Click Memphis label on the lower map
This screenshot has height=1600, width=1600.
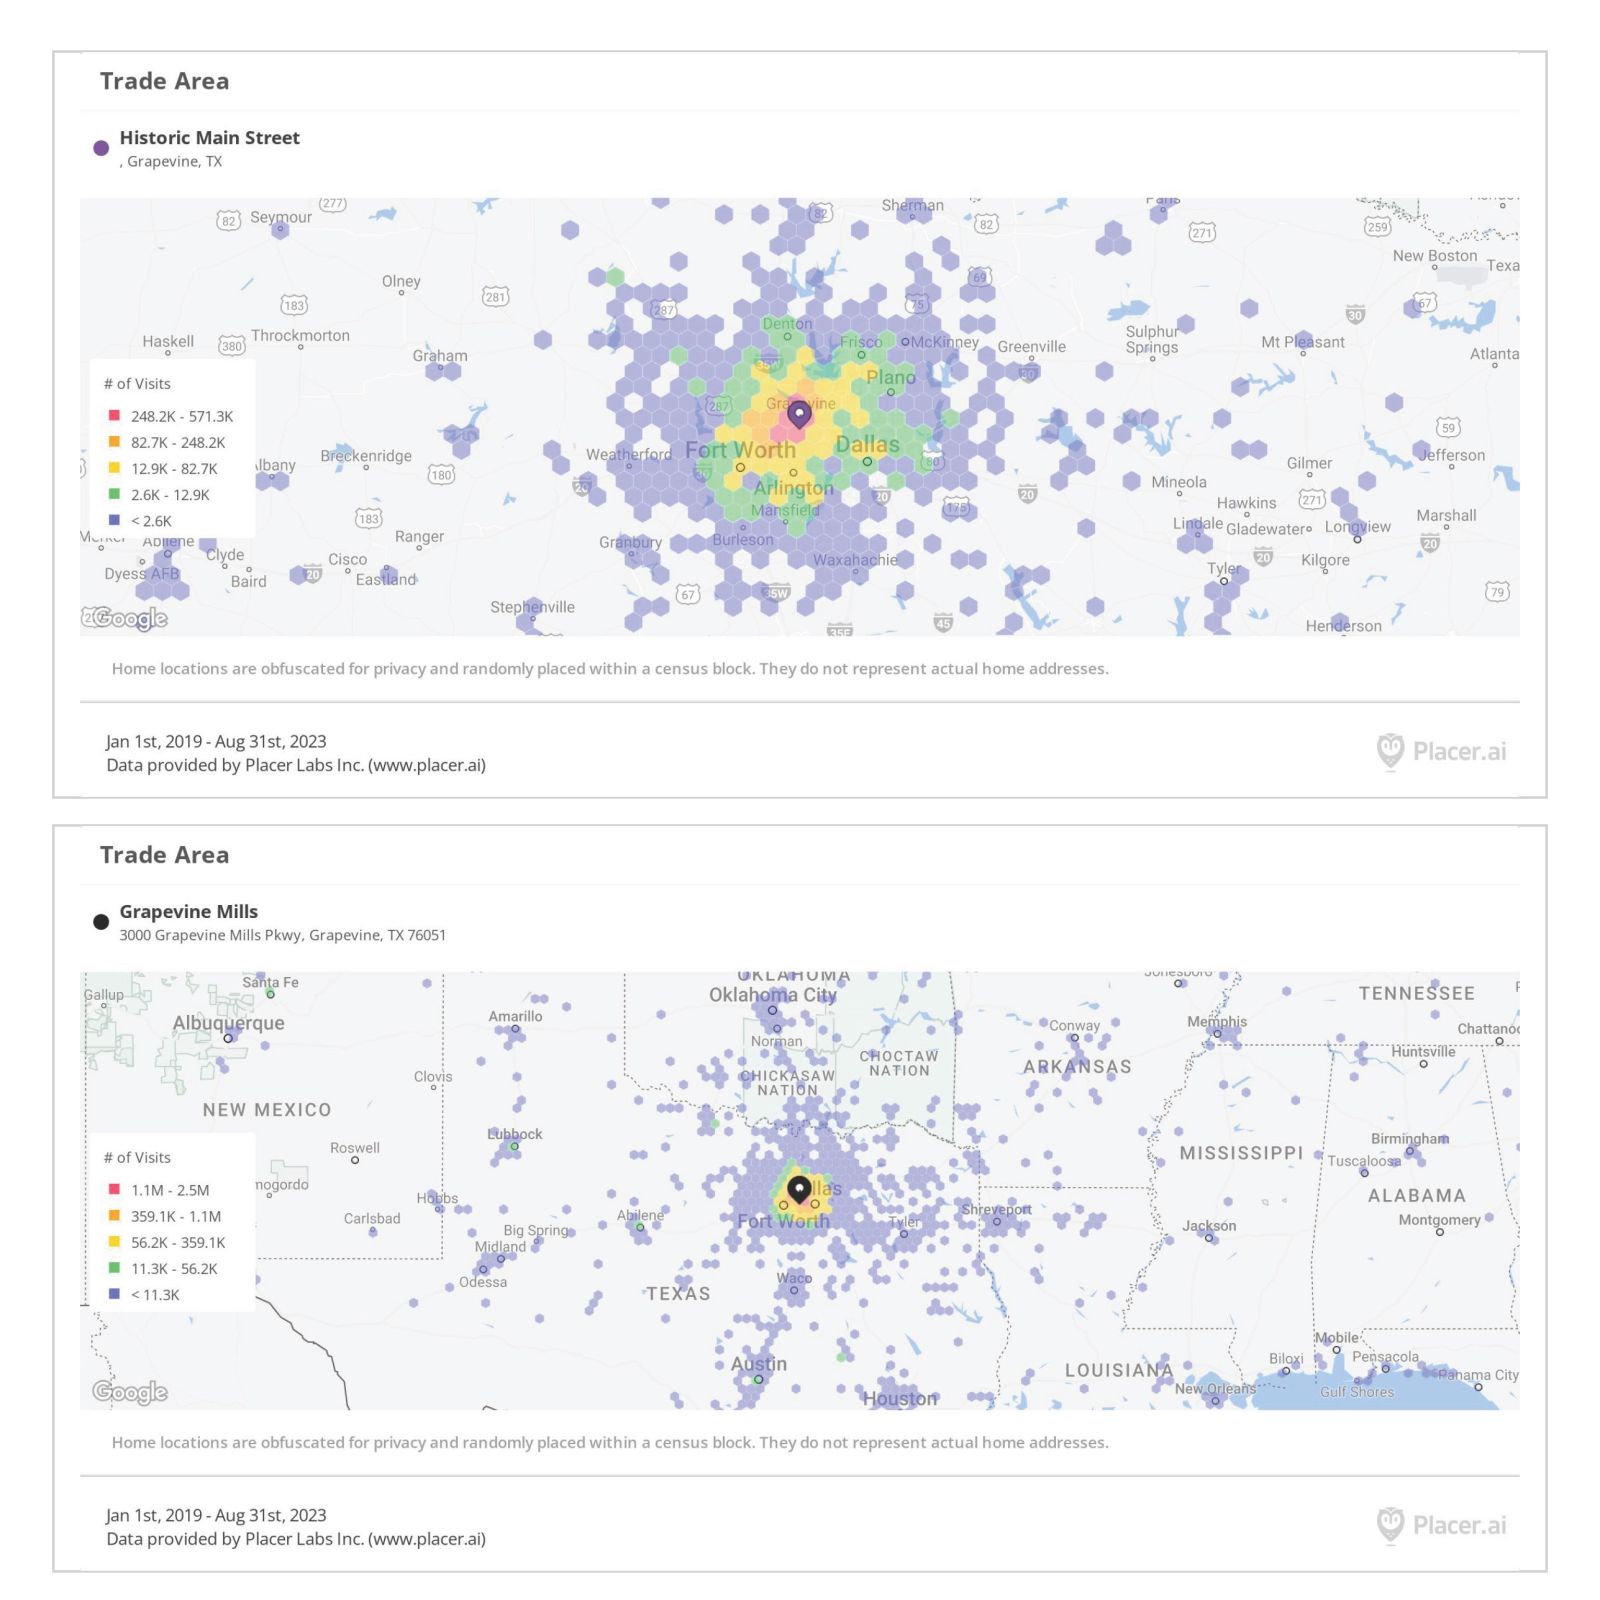pos(1217,1022)
